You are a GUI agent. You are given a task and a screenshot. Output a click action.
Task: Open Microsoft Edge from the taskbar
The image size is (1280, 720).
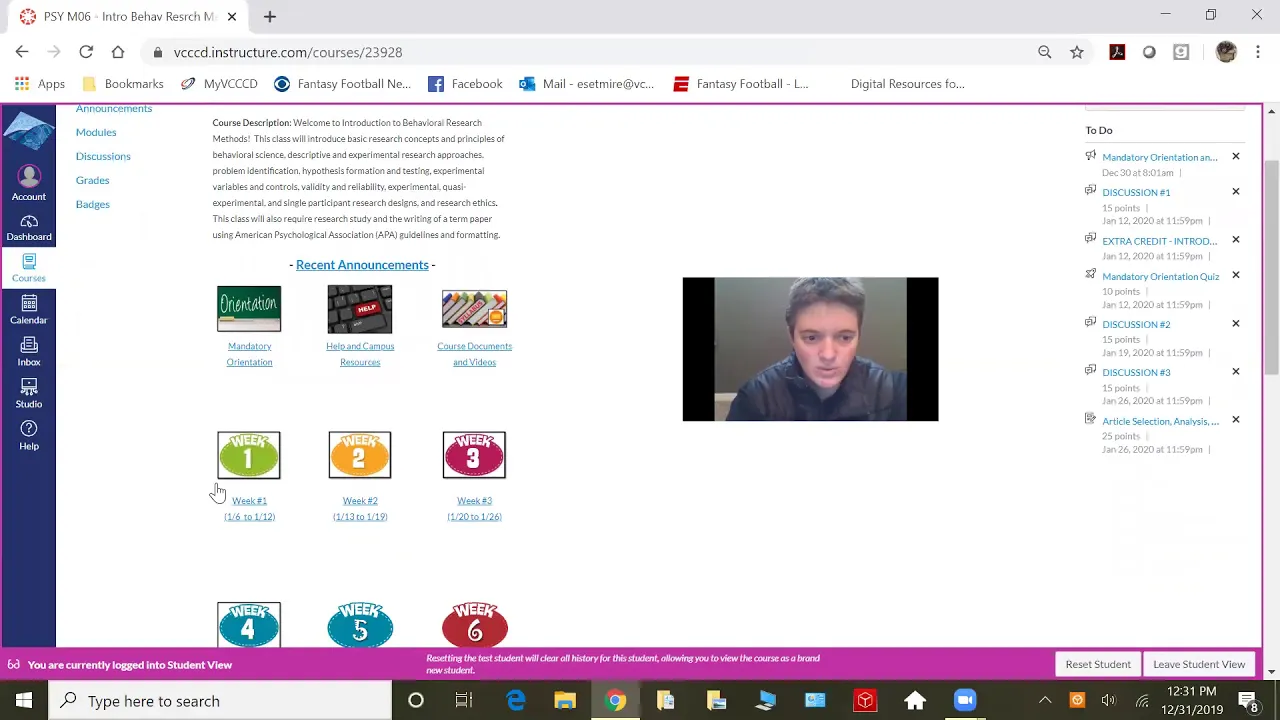click(x=515, y=700)
